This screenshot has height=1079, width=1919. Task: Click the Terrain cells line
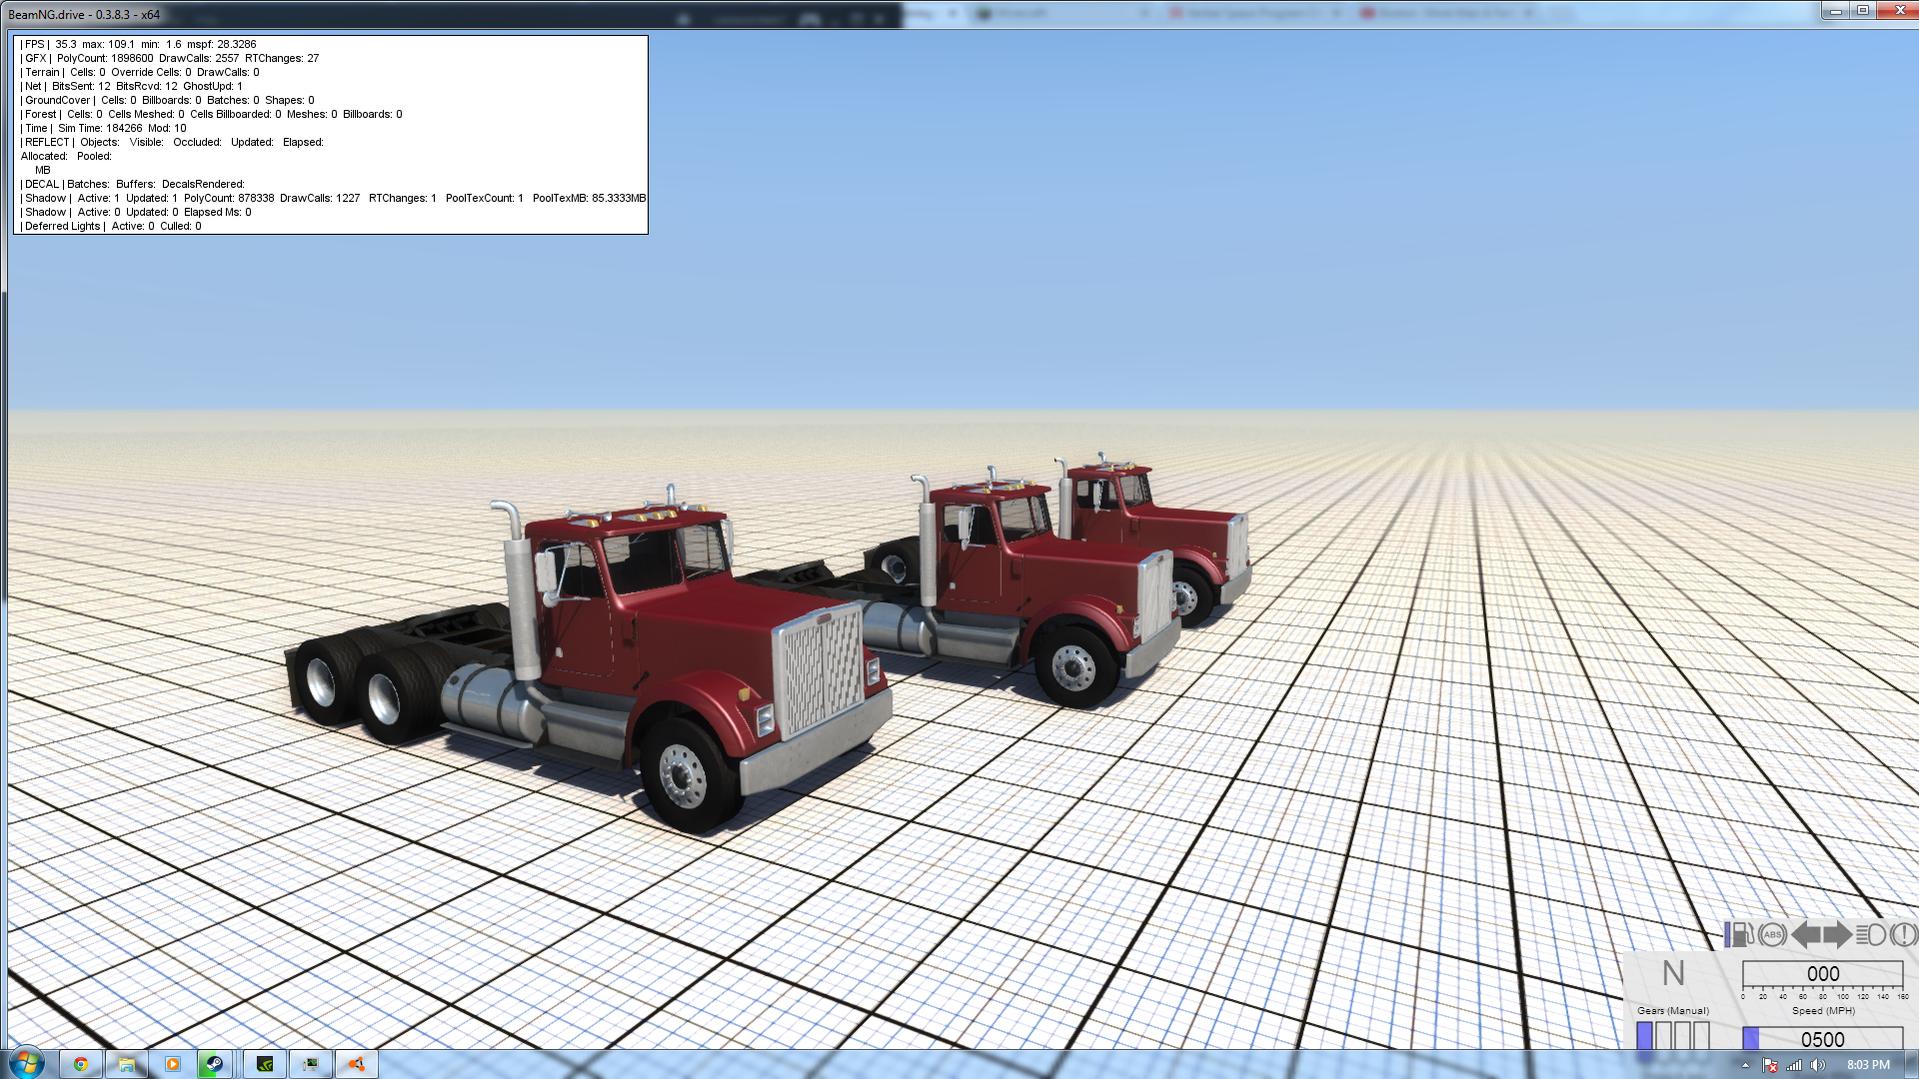coord(139,72)
